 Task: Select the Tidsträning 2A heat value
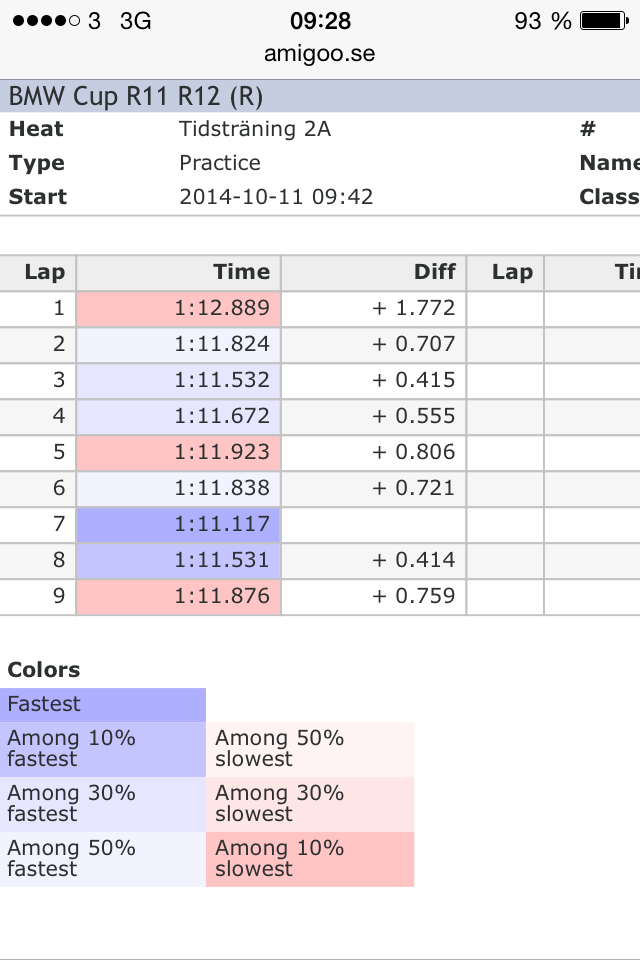point(255,129)
